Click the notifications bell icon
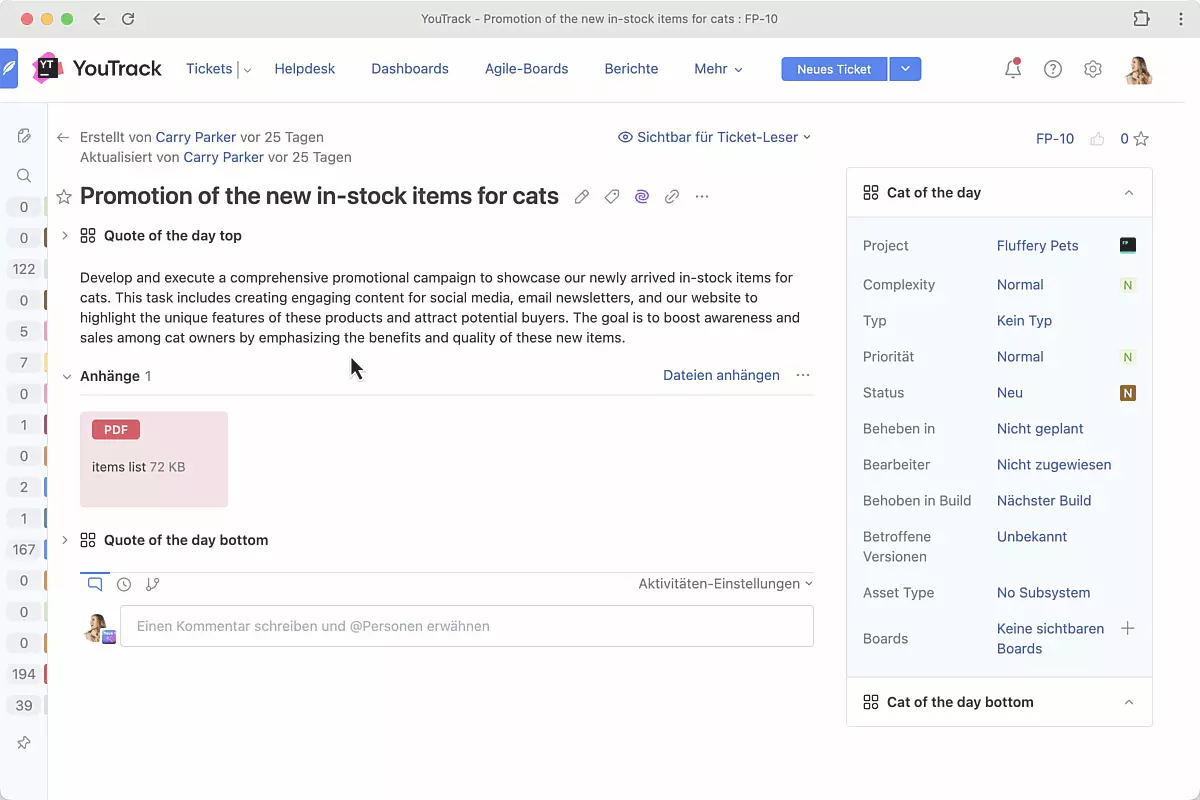Viewport: 1200px width, 800px height. coord(1013,69)
